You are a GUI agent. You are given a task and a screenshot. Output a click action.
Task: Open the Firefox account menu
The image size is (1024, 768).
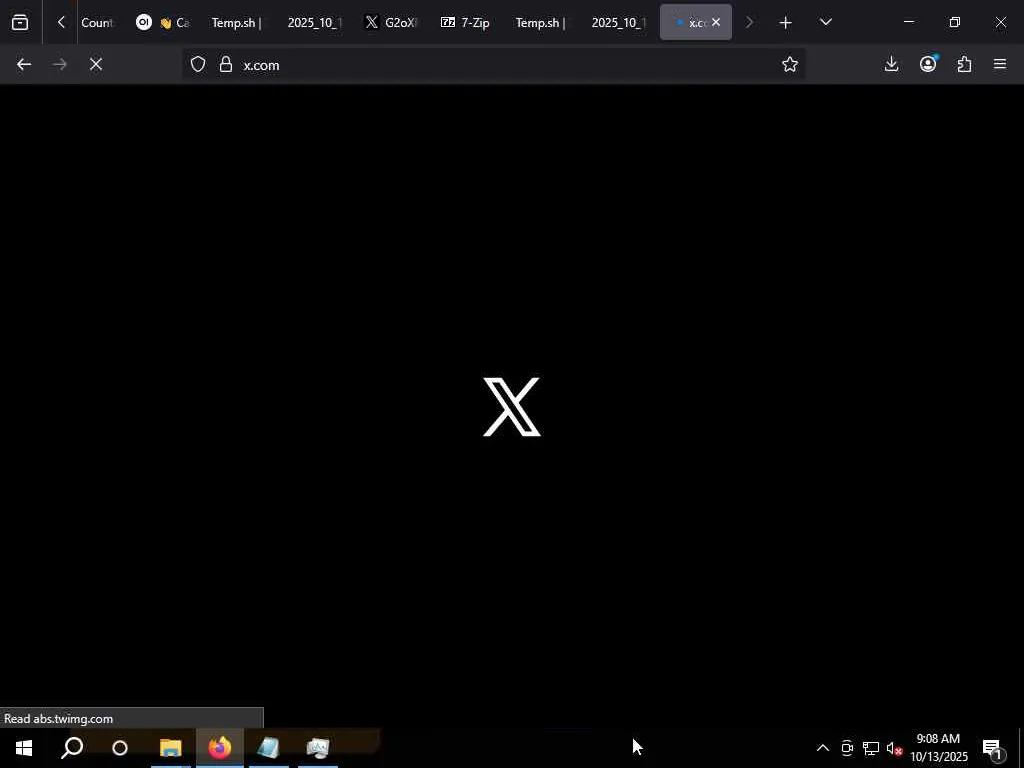tap(928, 65)
